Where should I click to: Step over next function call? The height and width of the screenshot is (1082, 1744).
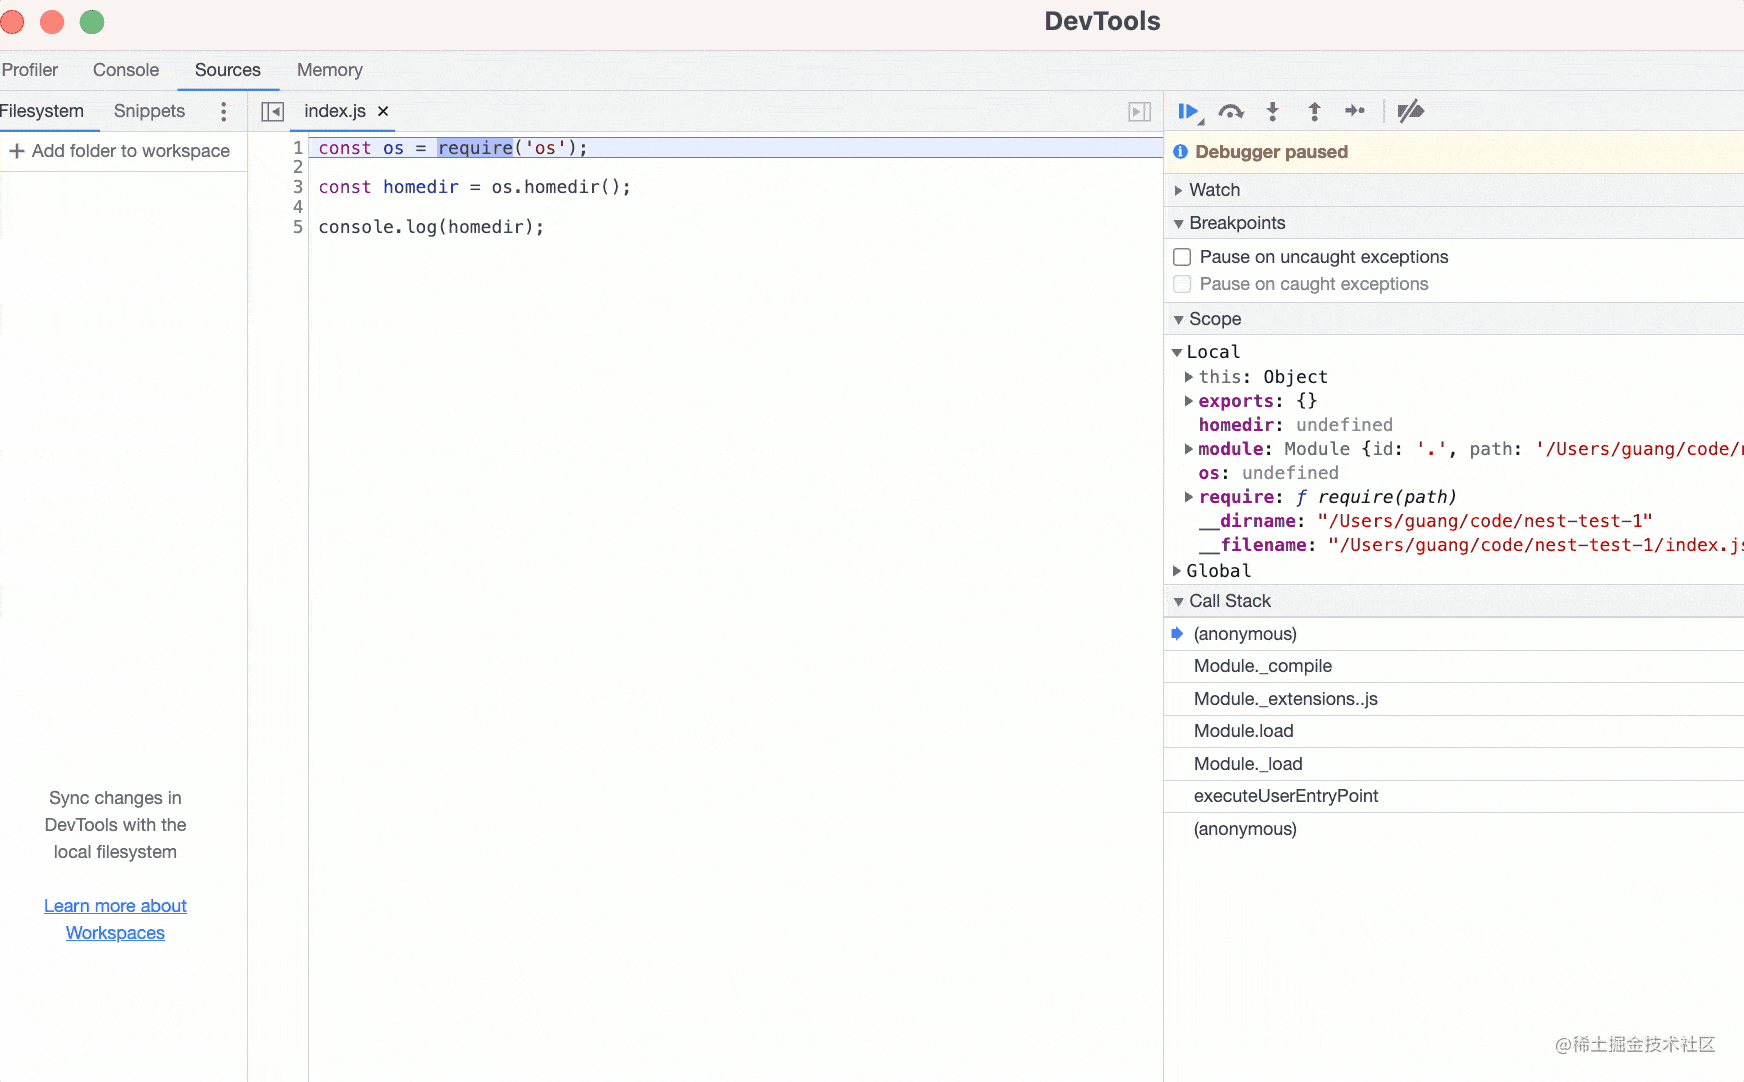1231,111
